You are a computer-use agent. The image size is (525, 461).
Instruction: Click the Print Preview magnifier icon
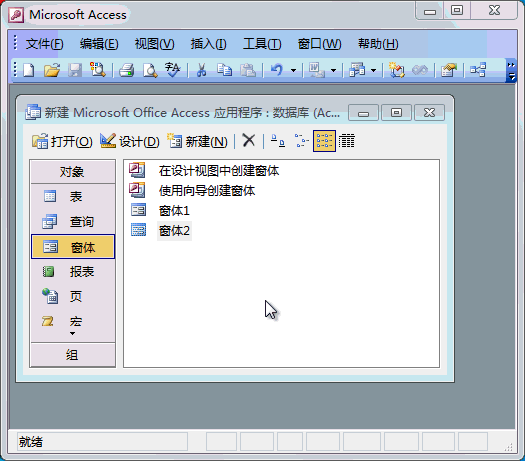(x=150, y=70)
